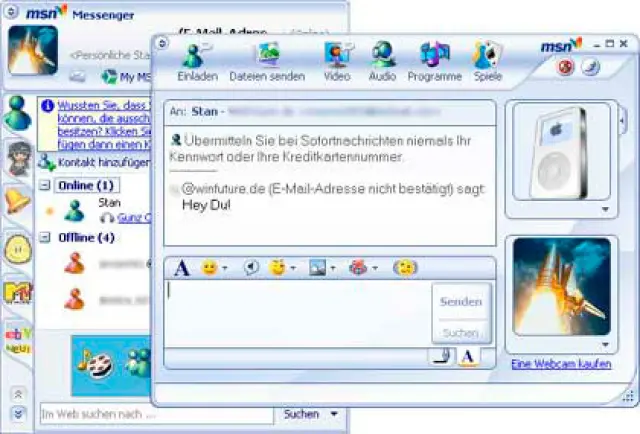This screenshot has height=434, width=640.
Task: Click the Einladen (invite) icon
Action: 197,56
